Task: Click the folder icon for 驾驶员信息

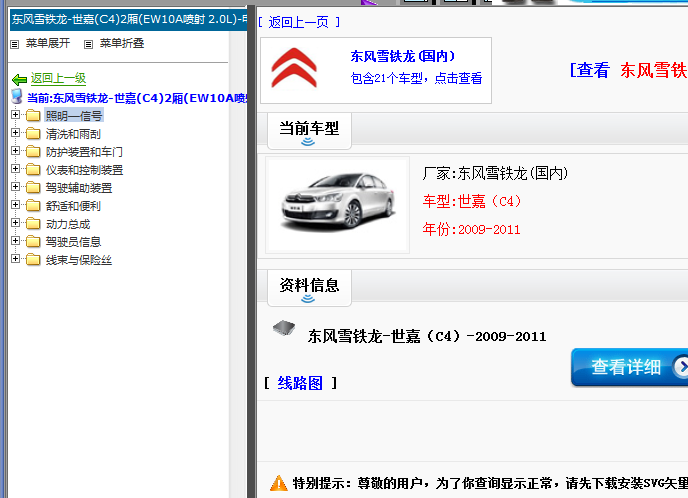Action: (33, 242)
